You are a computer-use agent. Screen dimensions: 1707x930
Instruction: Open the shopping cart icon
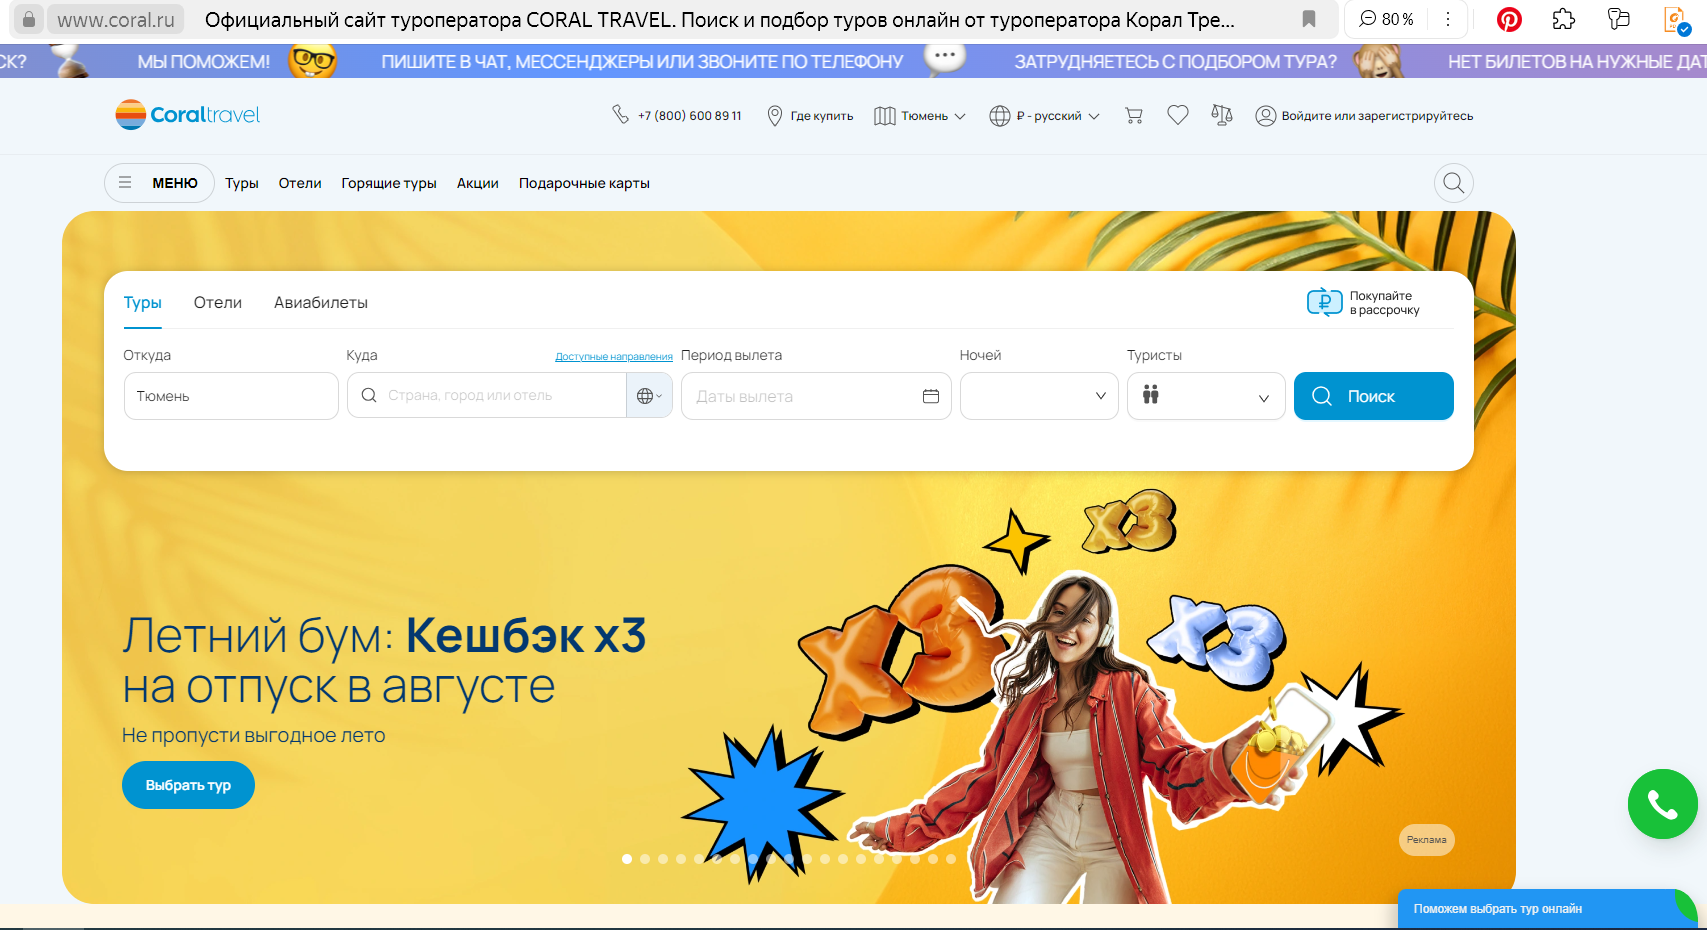pos(1133,116)
